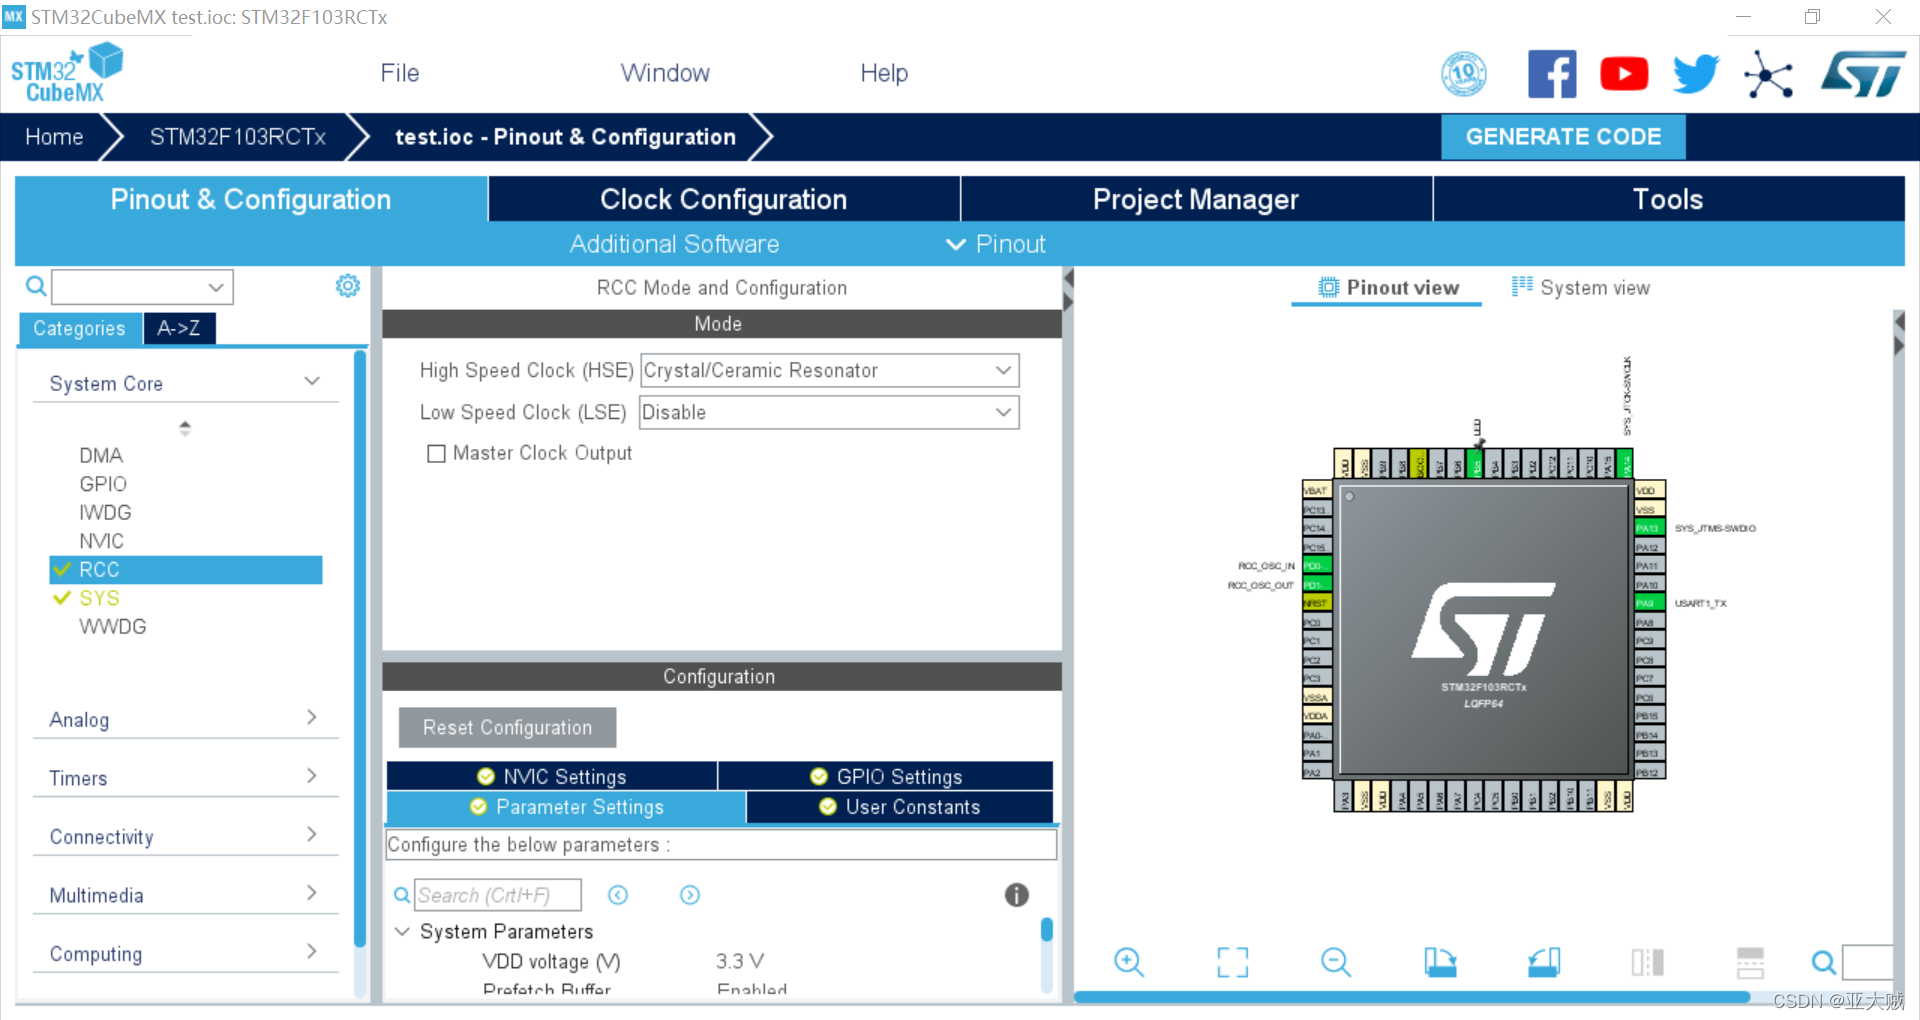Click the STM32CubeMX logo
This screenshot has width=1920, height=1020.
[66, 73]
